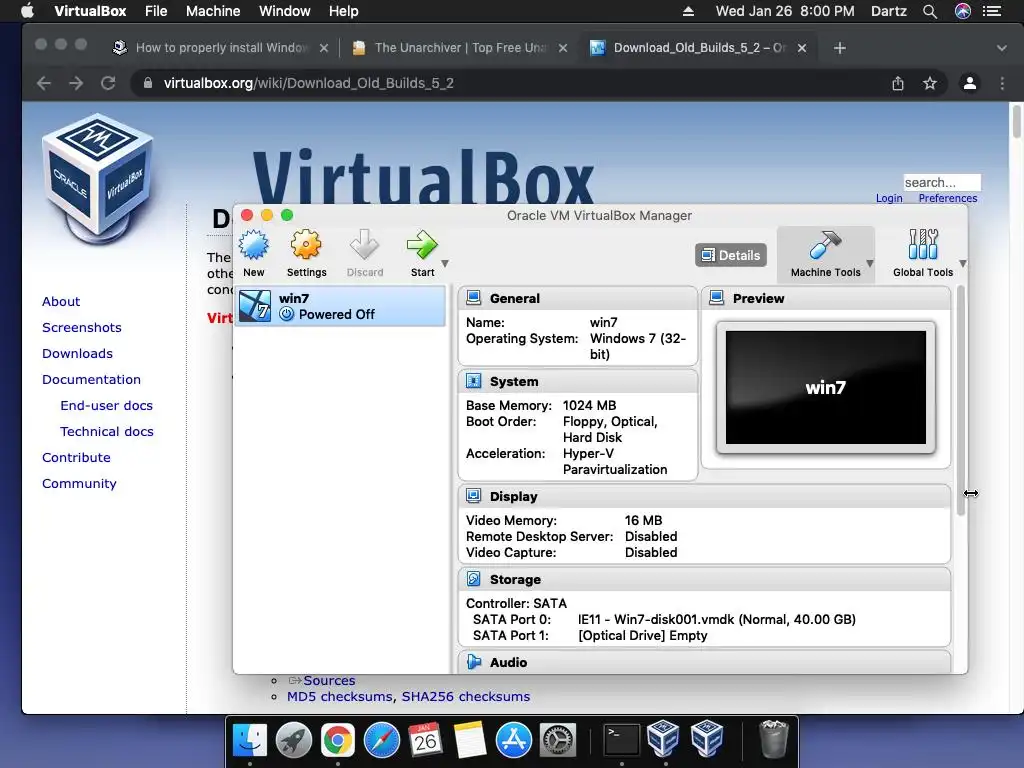Open Settings for the selected VM
1024x768 pixels.
coord(306,253)
